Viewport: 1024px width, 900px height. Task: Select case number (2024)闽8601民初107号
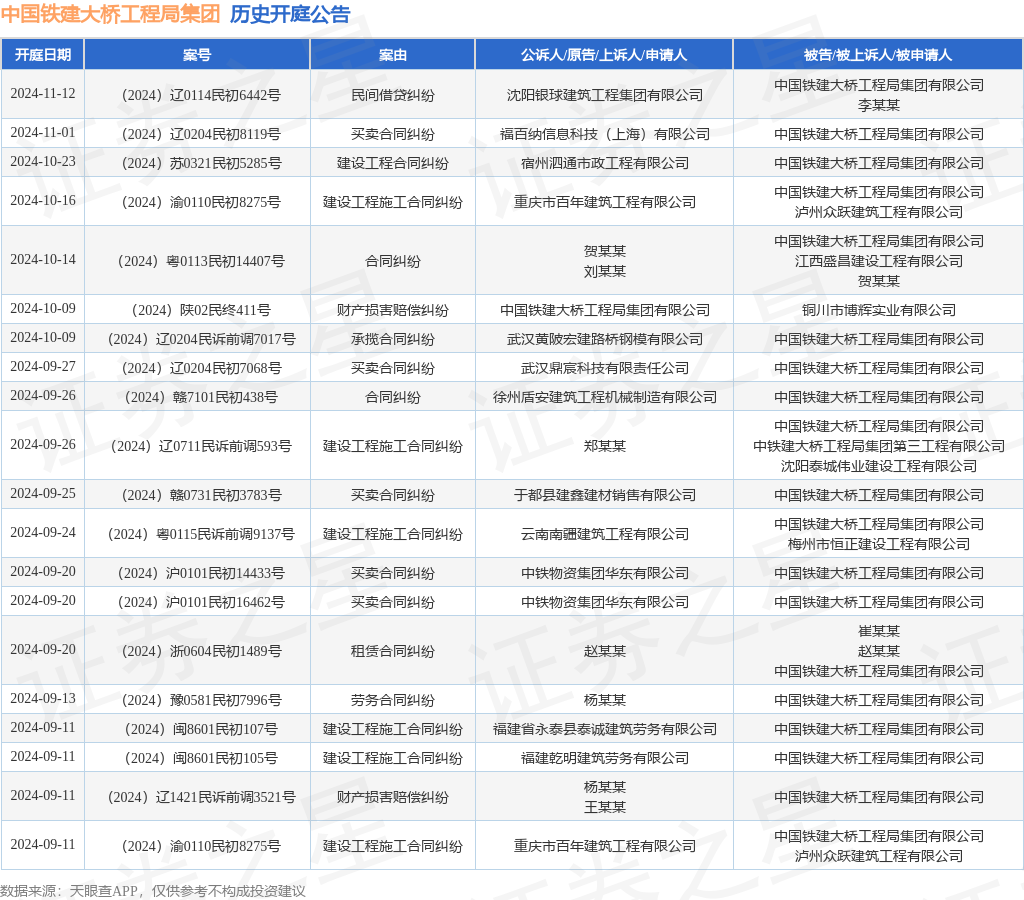(201, 729)
